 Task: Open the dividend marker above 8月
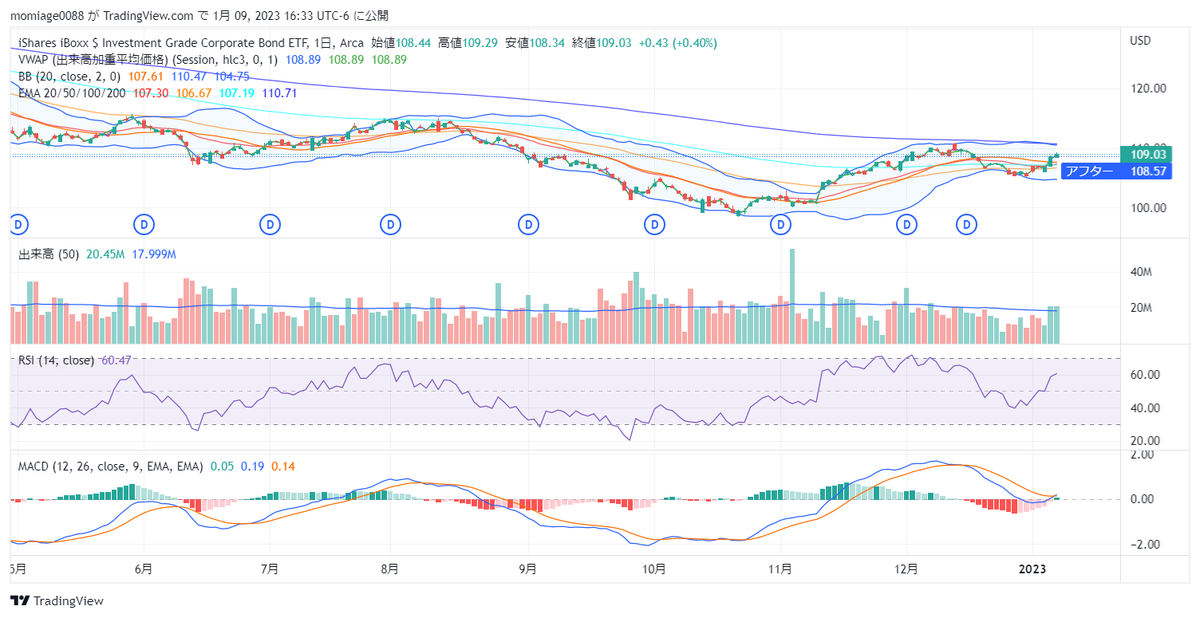[391, 226]
